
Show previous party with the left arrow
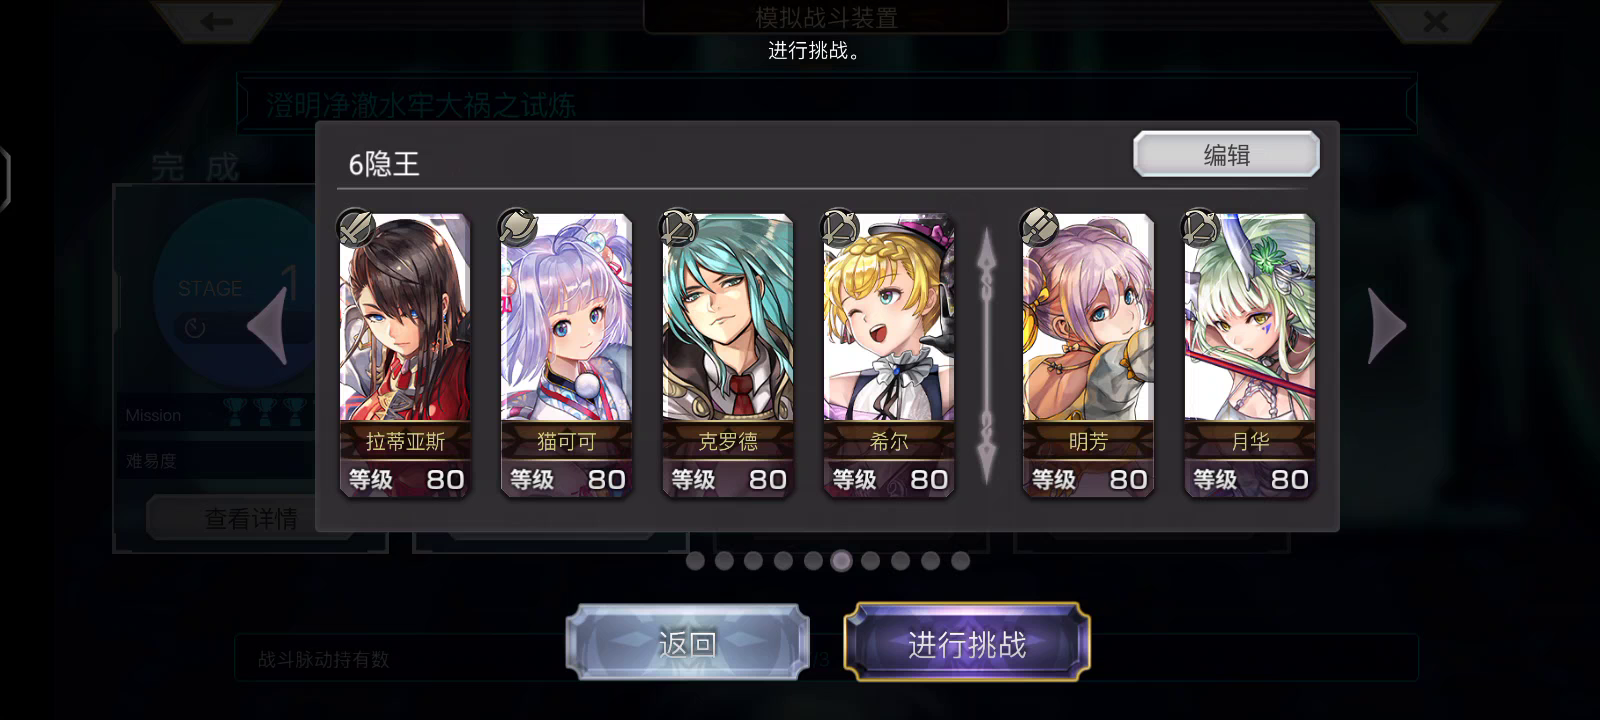(267, 326)
